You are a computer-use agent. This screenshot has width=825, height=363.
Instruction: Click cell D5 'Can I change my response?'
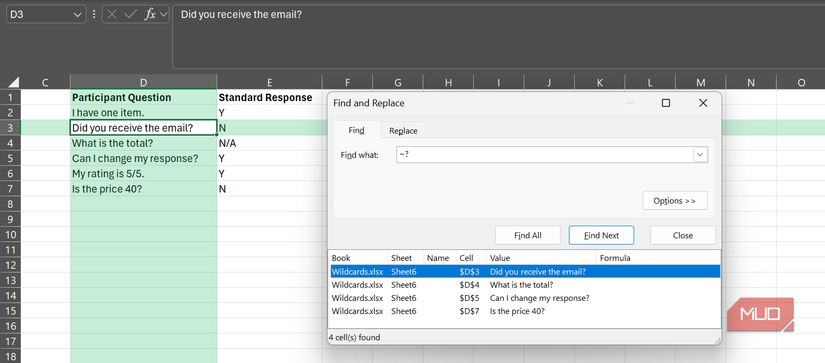(143, 158)
